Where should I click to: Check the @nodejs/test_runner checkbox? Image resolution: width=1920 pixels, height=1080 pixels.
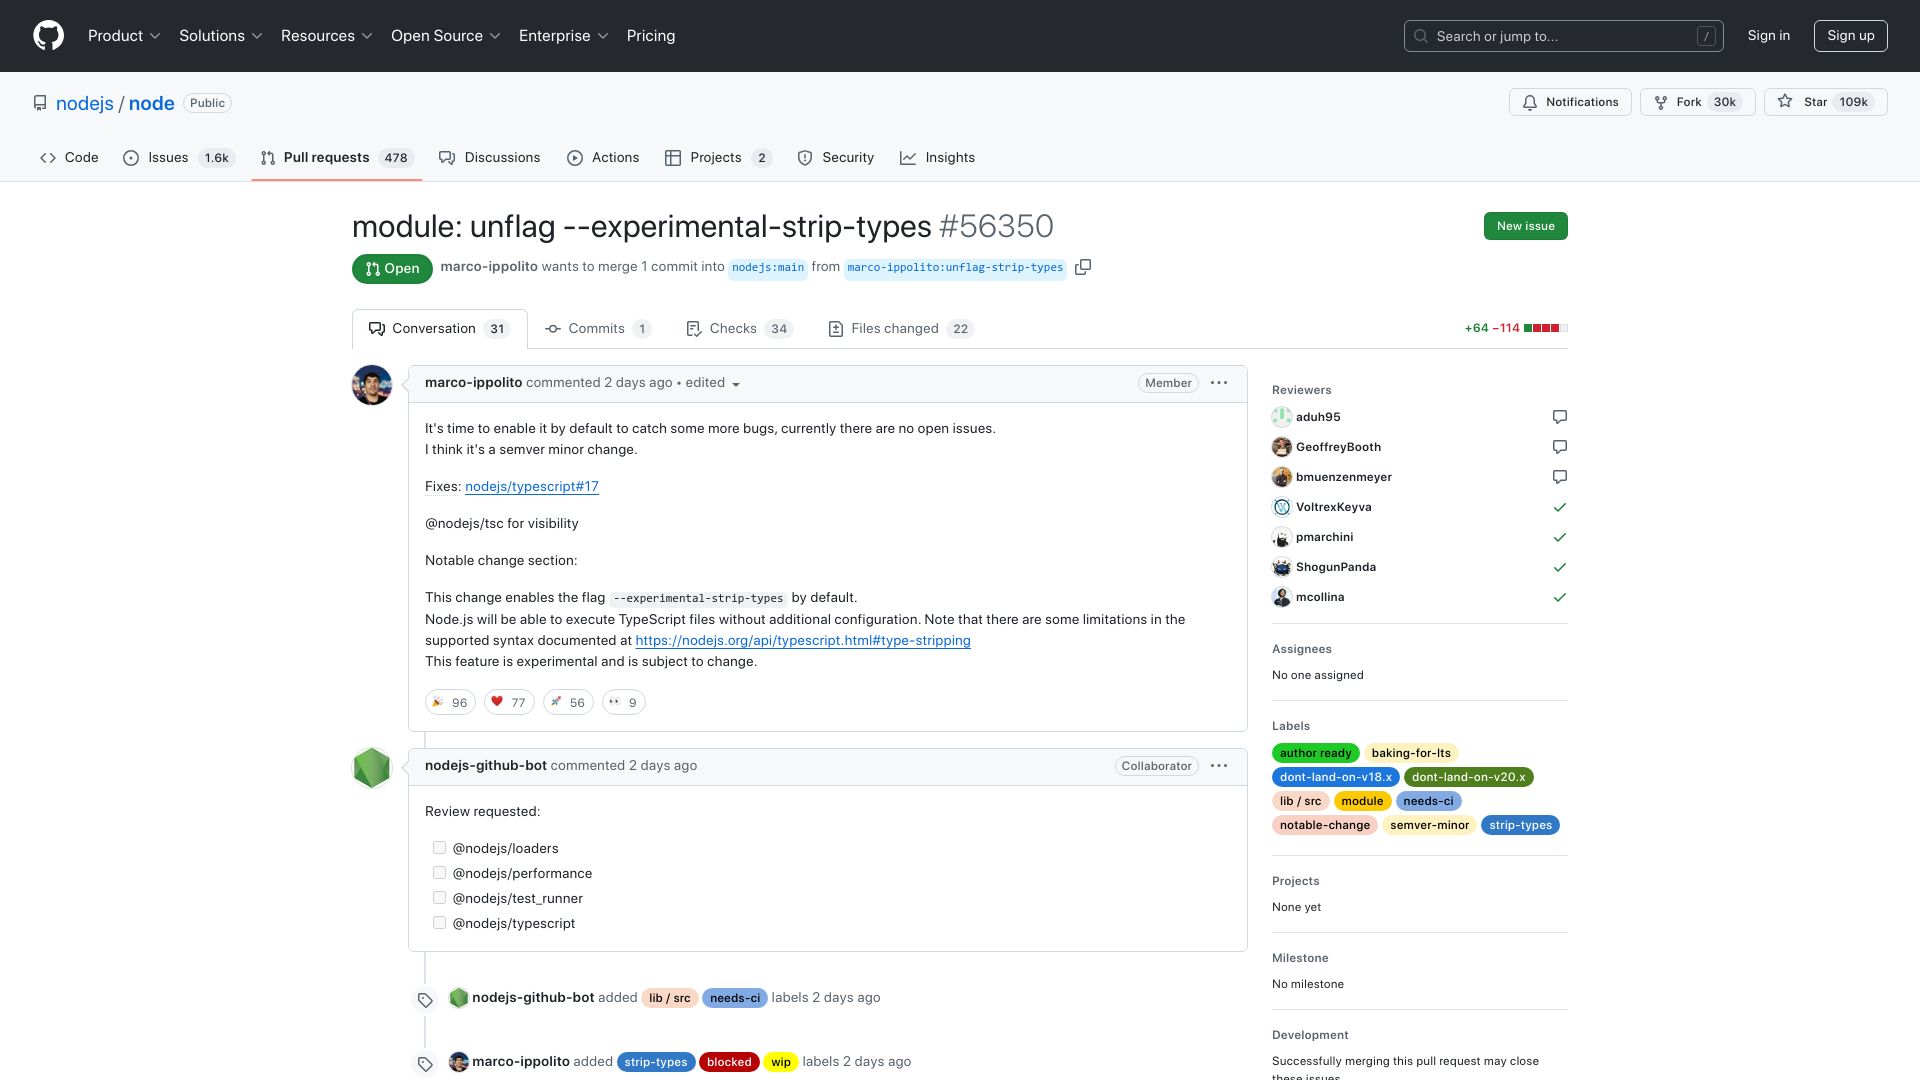coord(439,898)
